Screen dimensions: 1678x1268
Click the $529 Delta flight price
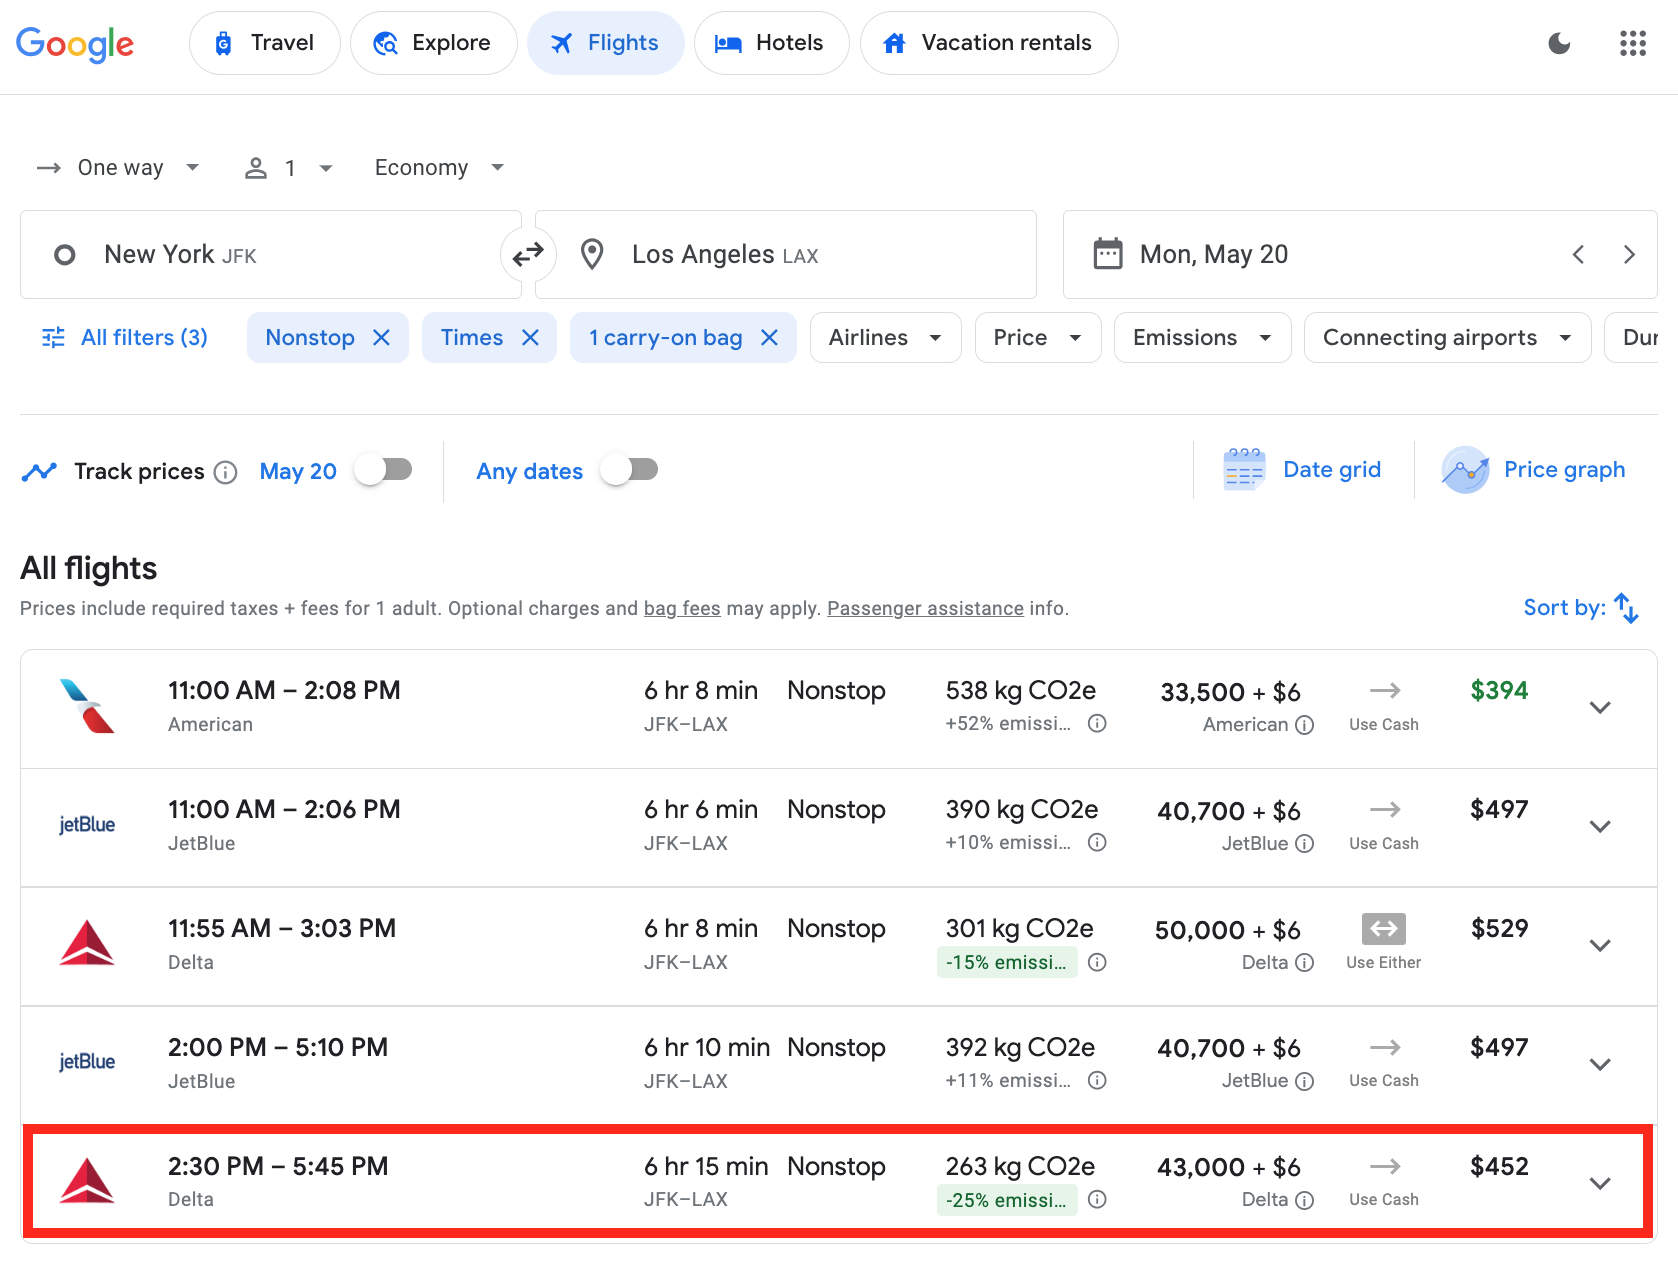(x=1499, y=929)
